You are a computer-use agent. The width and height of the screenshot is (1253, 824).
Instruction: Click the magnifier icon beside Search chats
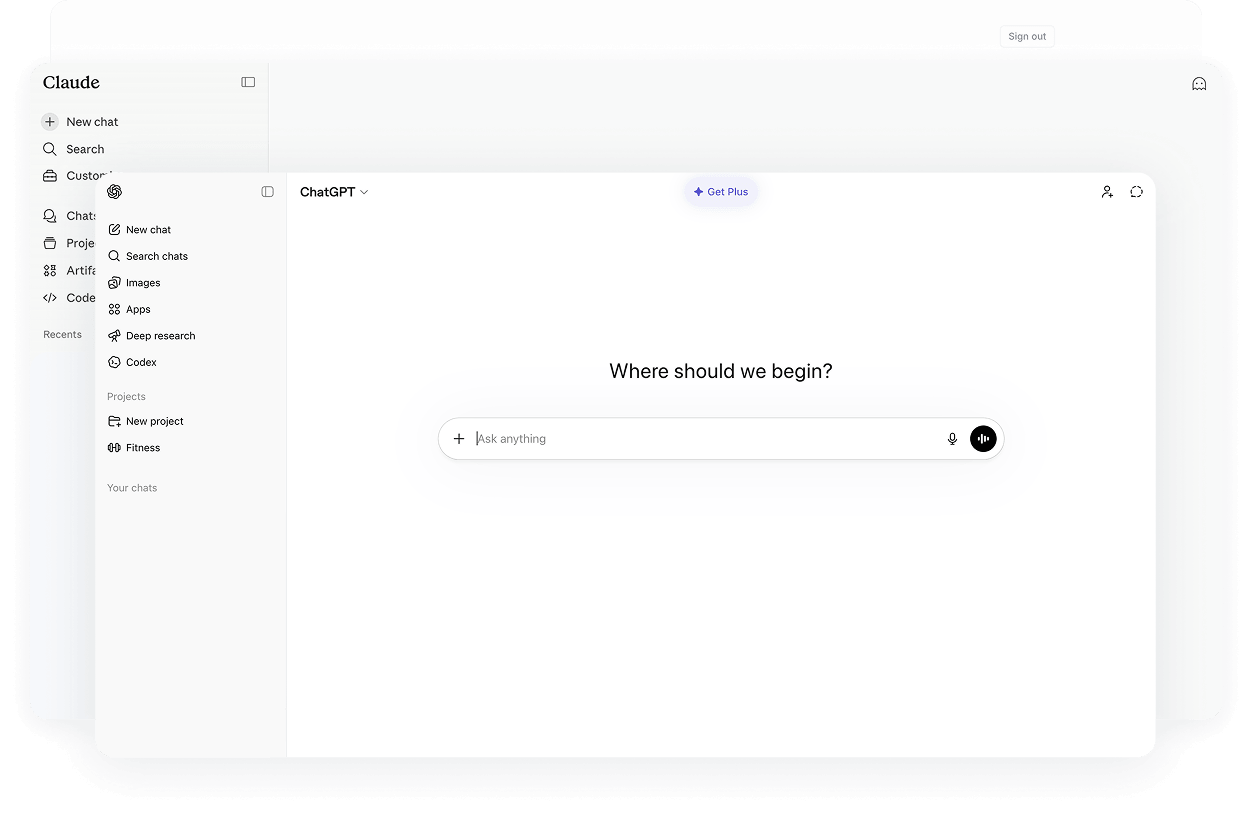click(x=114, y=256)
